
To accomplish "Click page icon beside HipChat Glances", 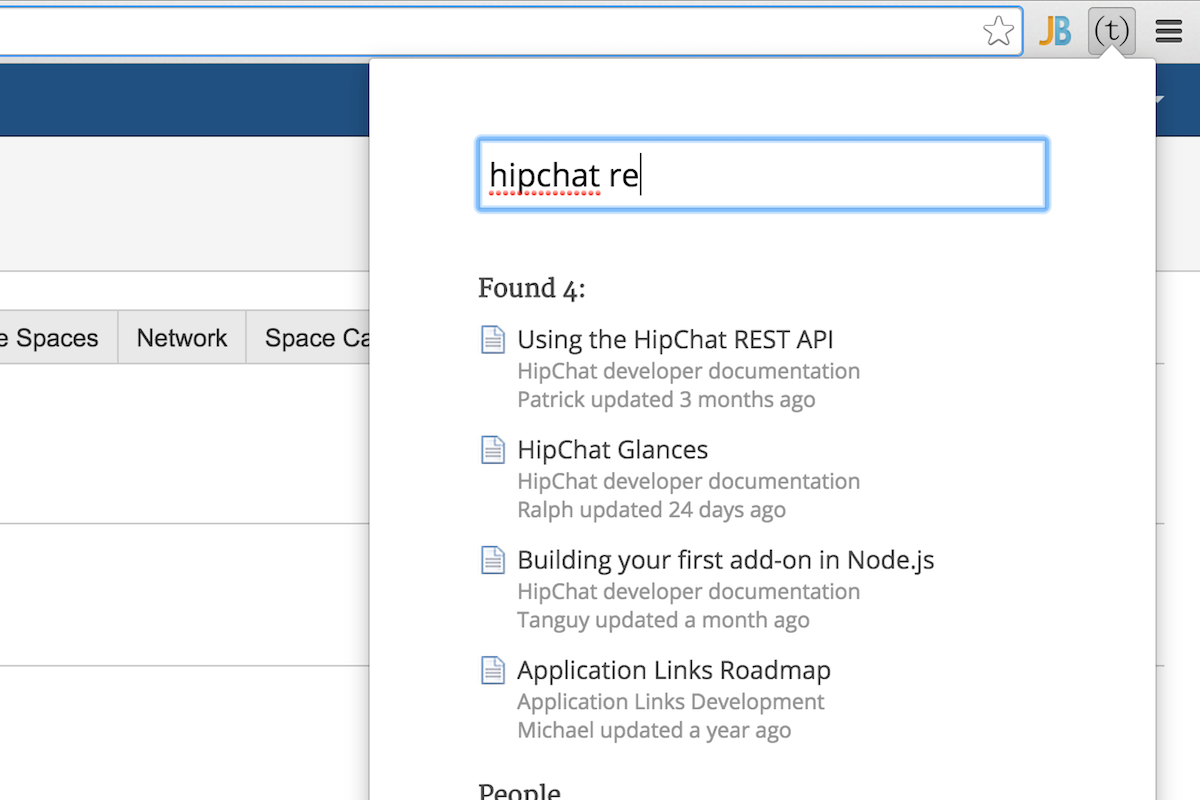I will tap(493, 450).
